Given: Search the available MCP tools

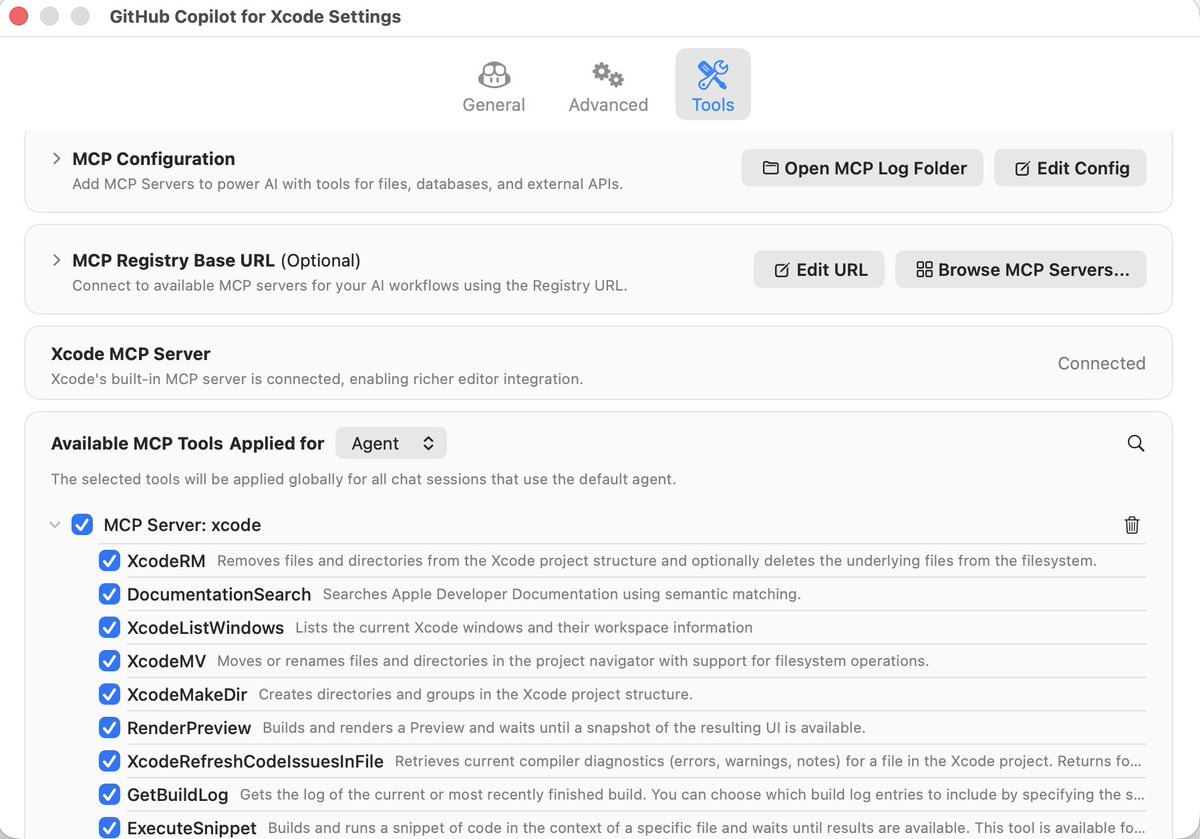Looking at the screenshot, I should (x=1135, y=443).
